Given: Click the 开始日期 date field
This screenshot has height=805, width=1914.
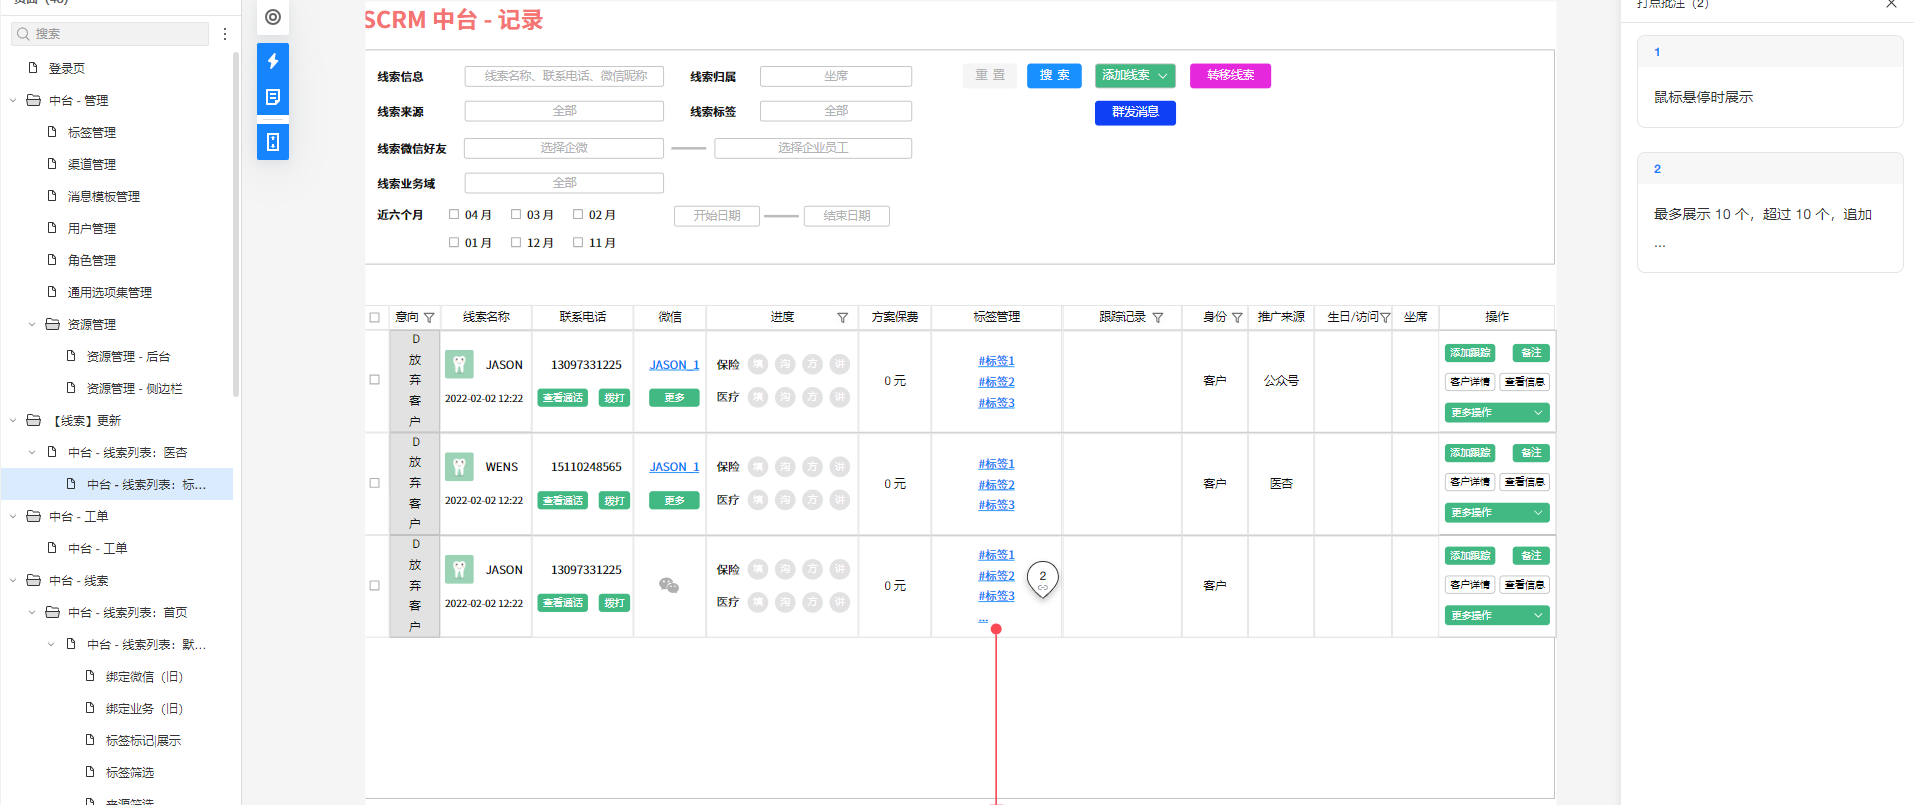Looking at the screenshot, I should point(717,216).
